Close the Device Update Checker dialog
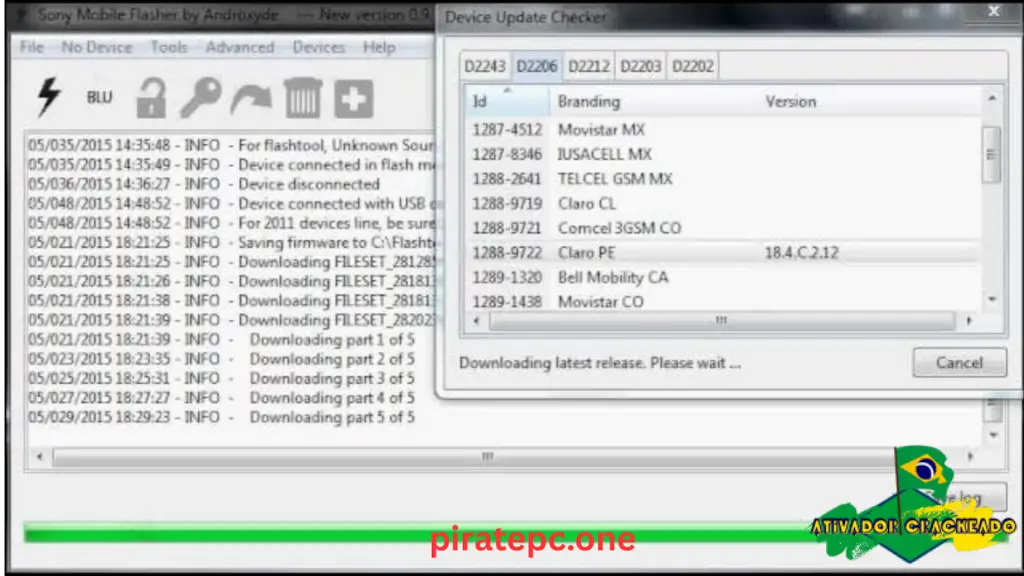The width and height of the screenshot is (1024, 576). (x=993, y=12)
